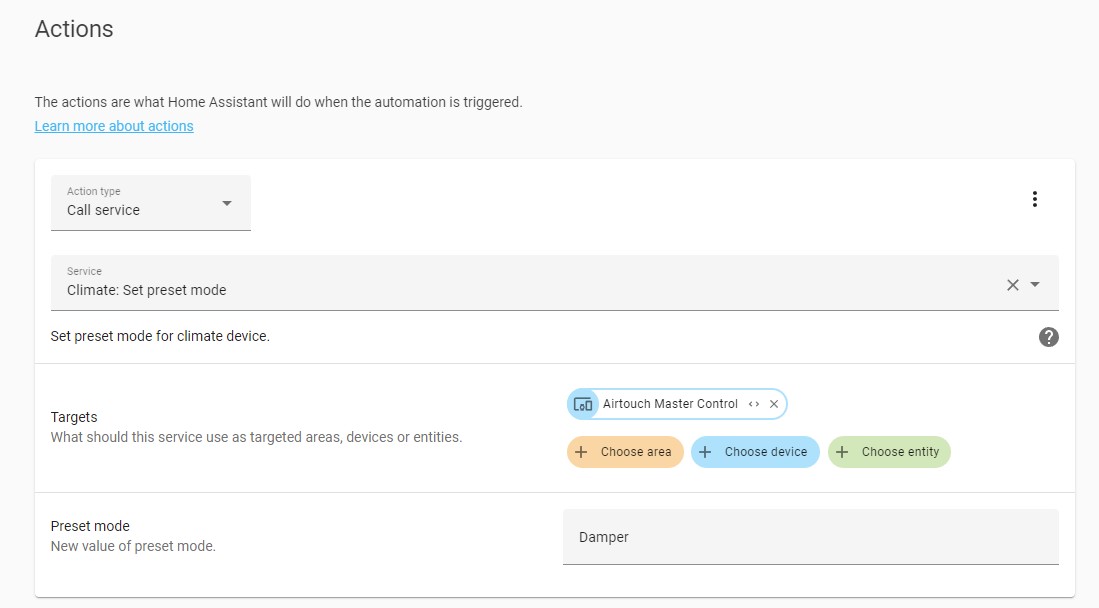Image resolution: width=1099 pixels, height=608 pixels.
Task: Click the Choose device button
Action: point(755,452)
